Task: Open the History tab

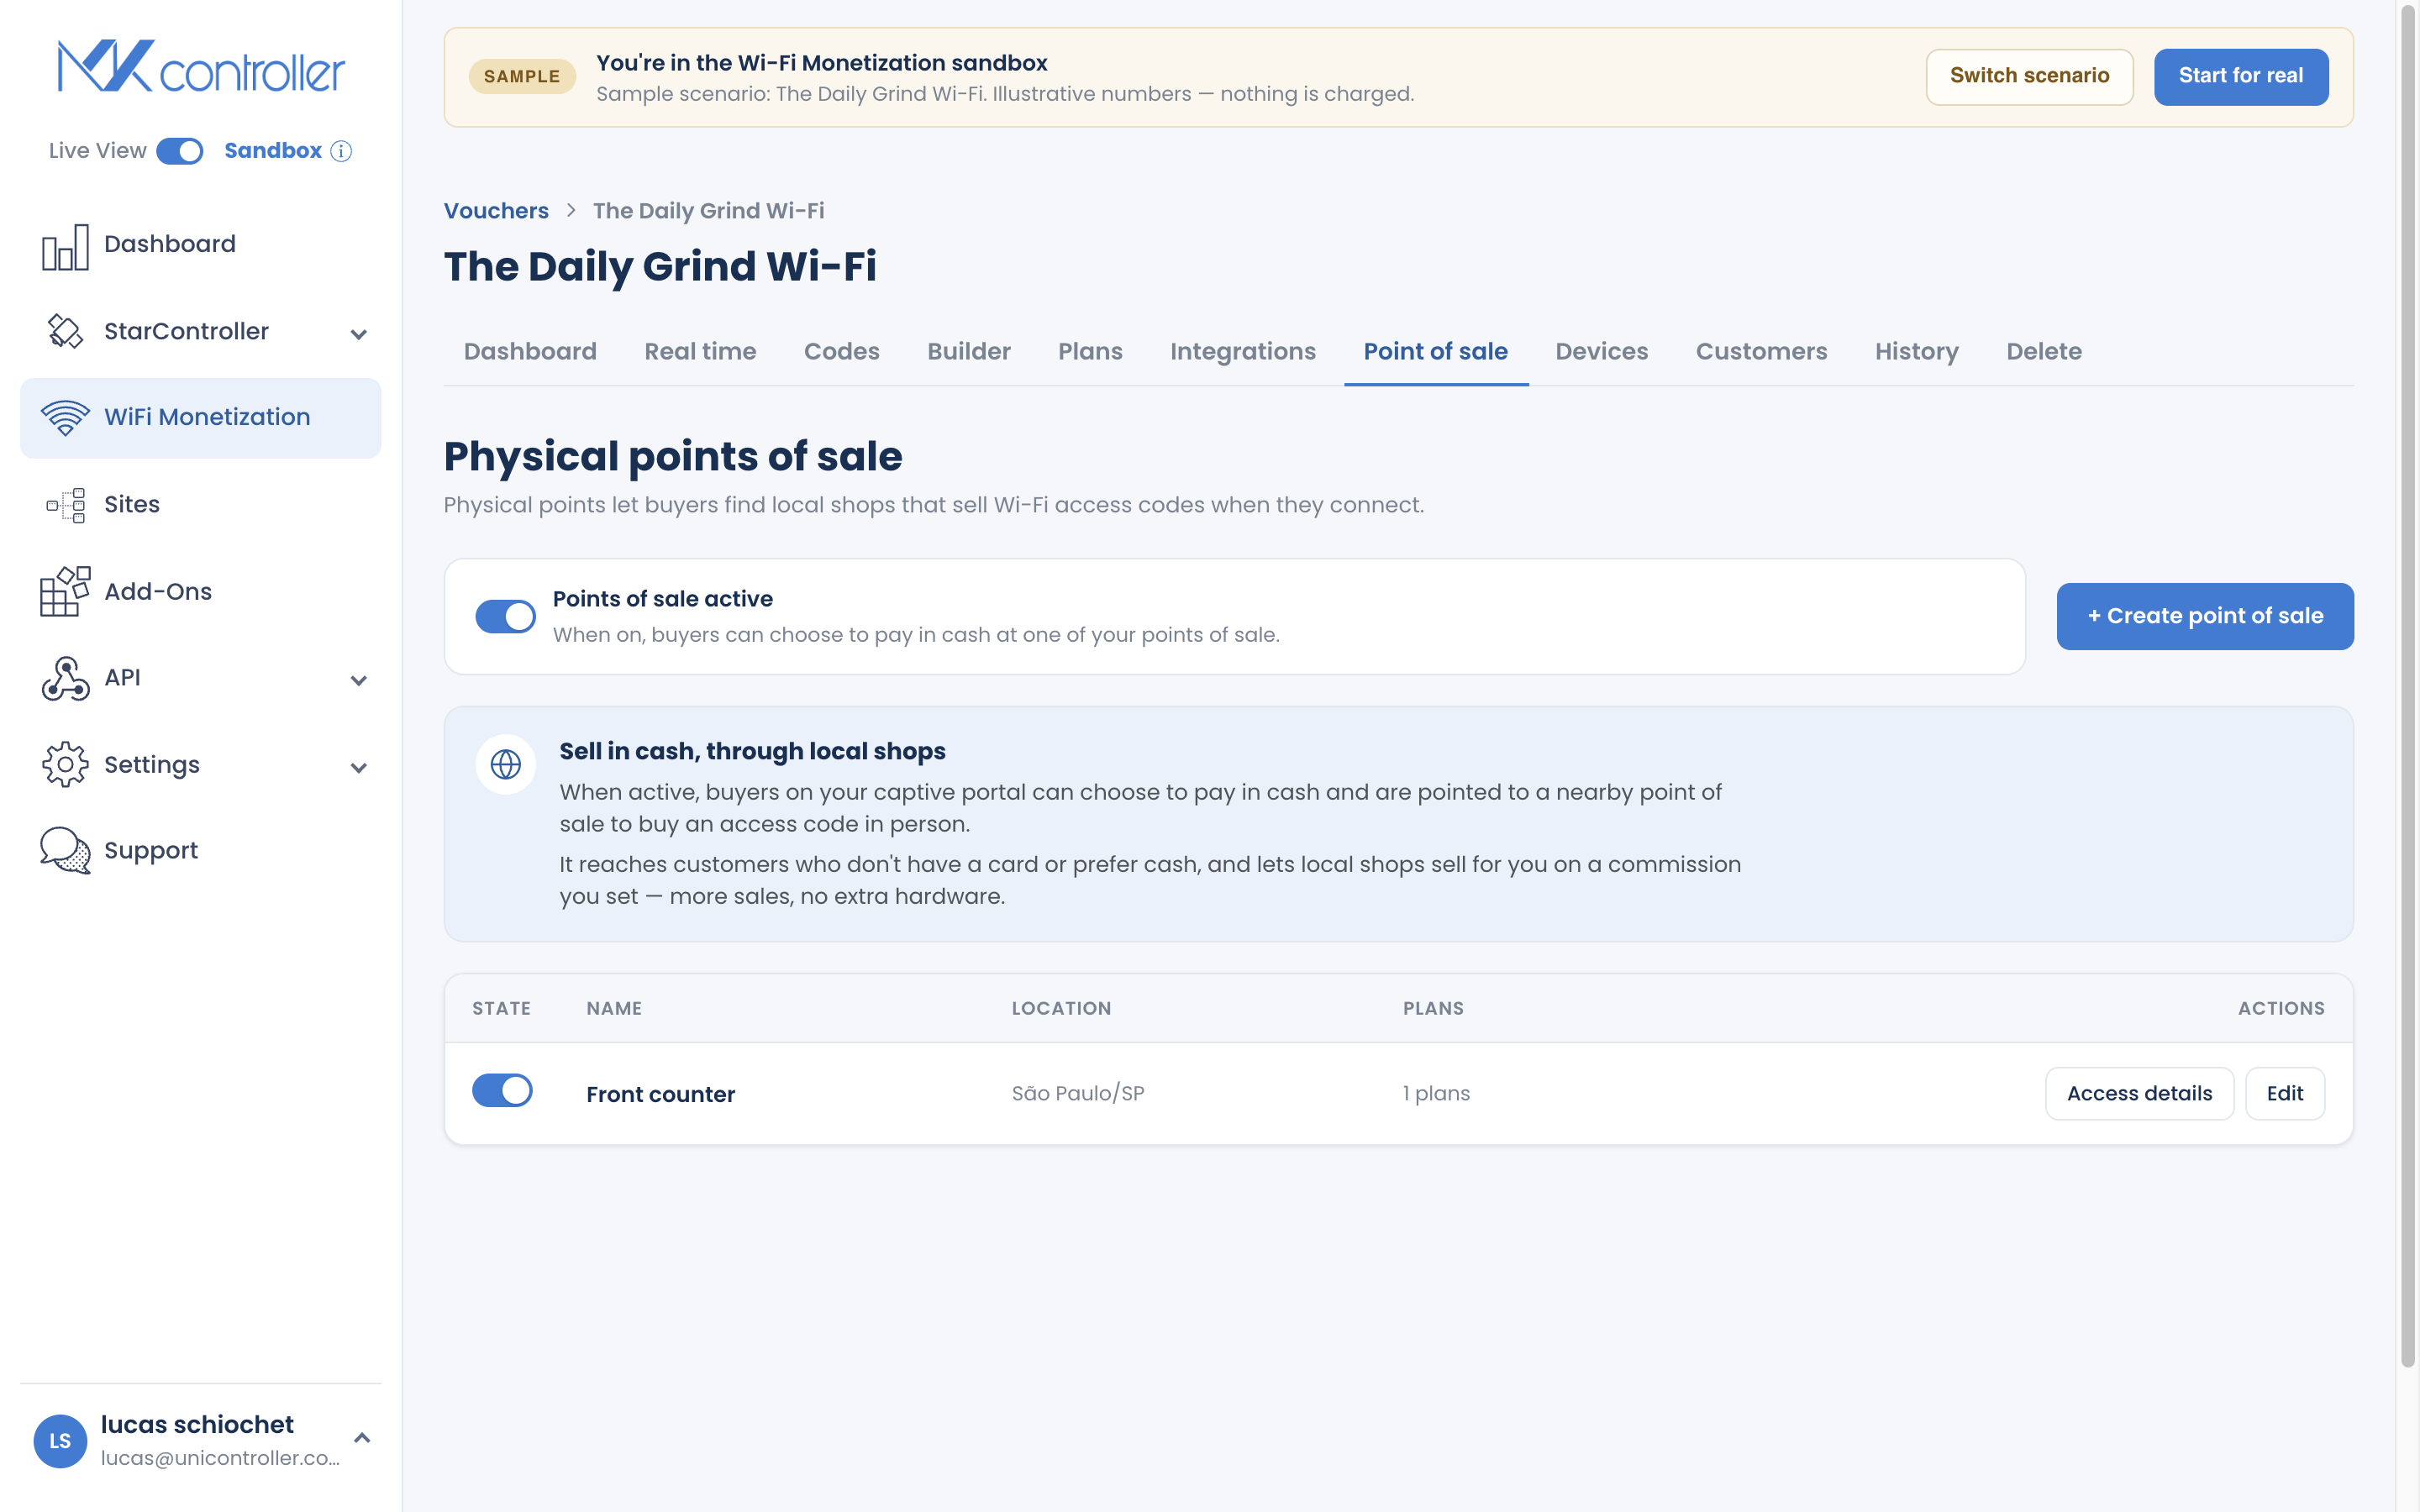Action: pos(1916,351)
